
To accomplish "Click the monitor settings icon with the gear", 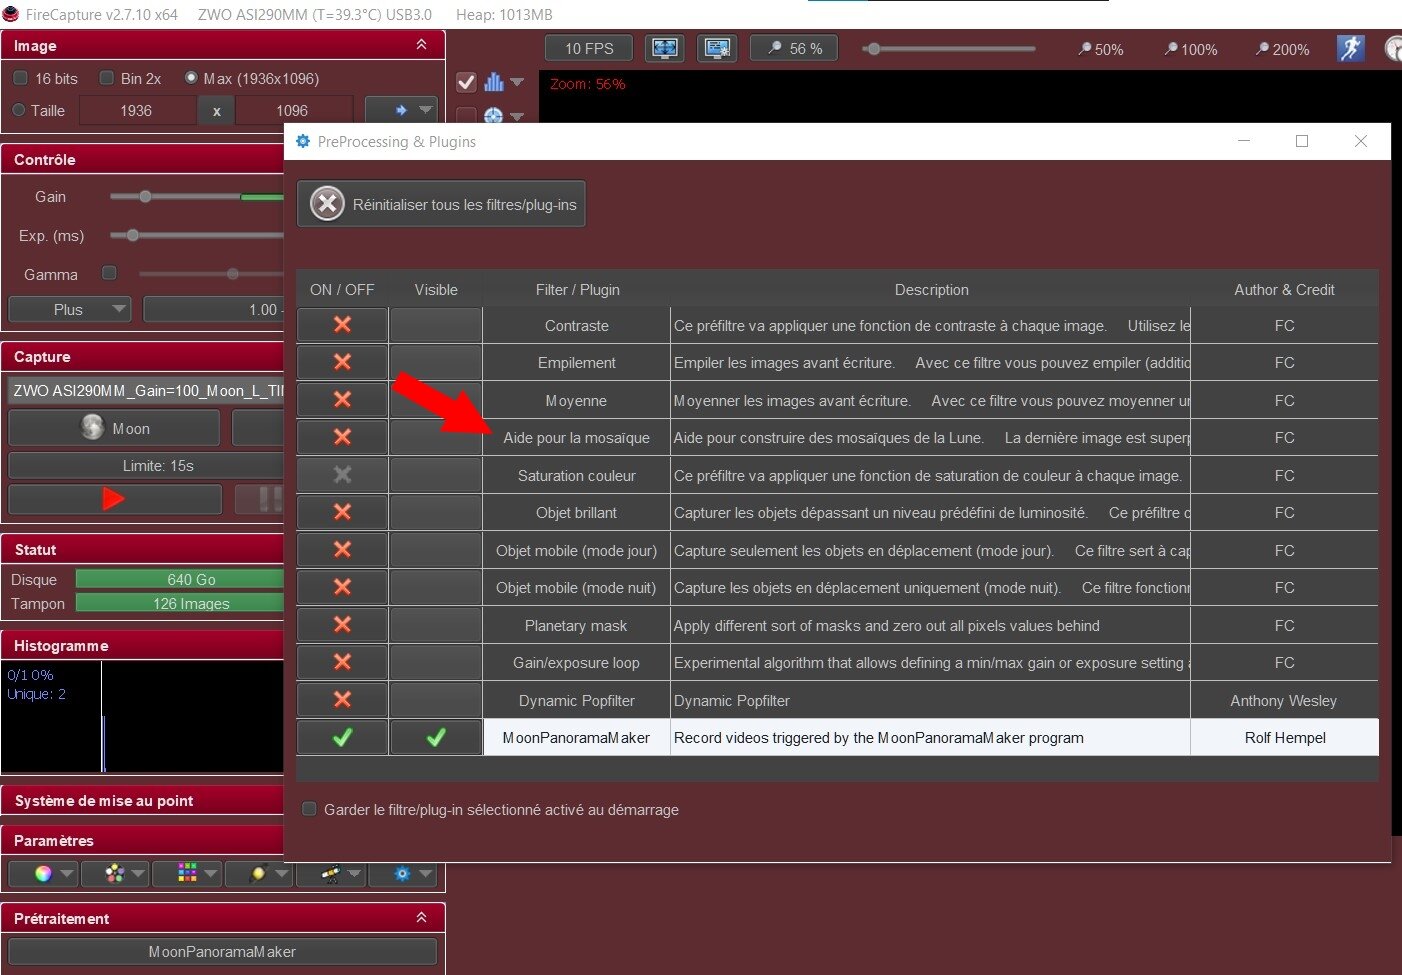I will [717, 48].
